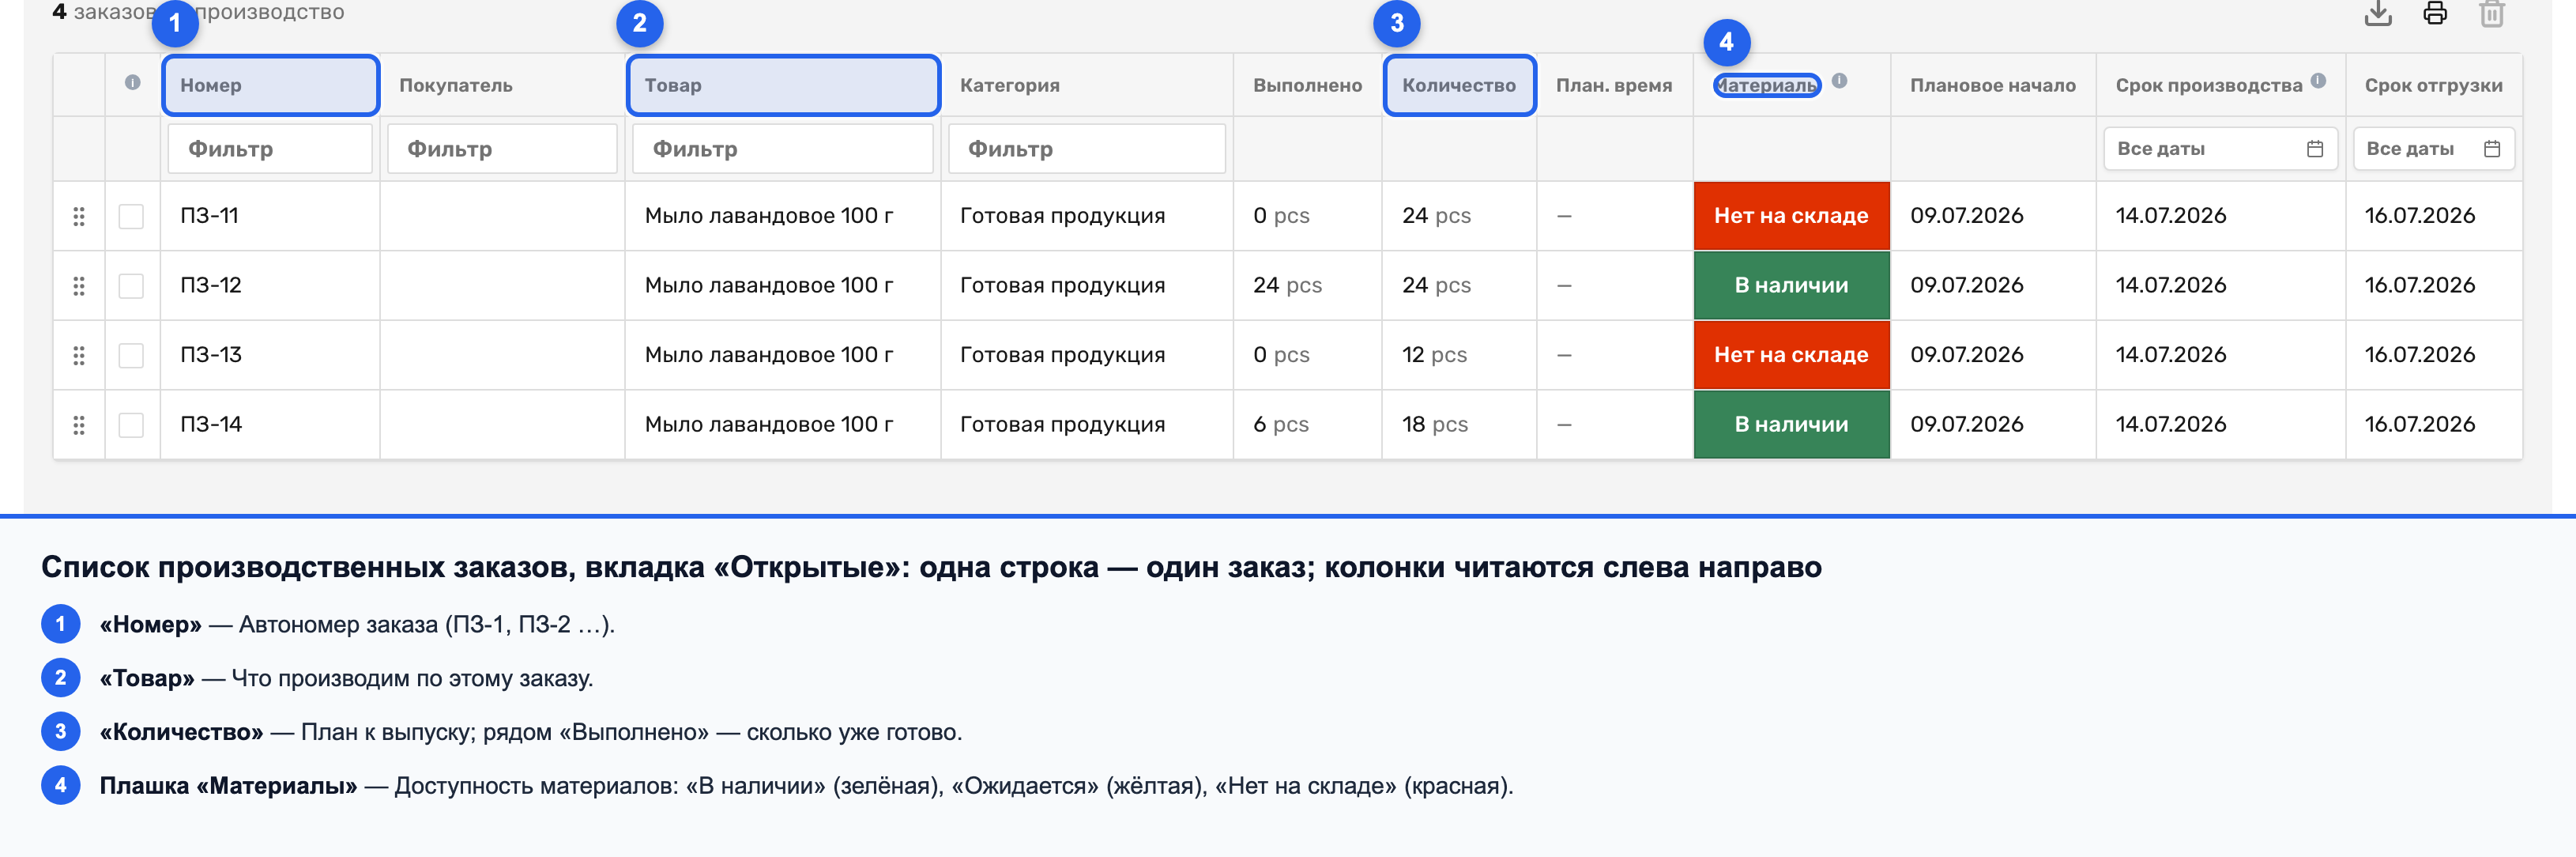Click the planned time dash in the ПЗ-11 row
This screenshot has height=857, width=2576.
pyautogui.click(x=1564, y=216)
